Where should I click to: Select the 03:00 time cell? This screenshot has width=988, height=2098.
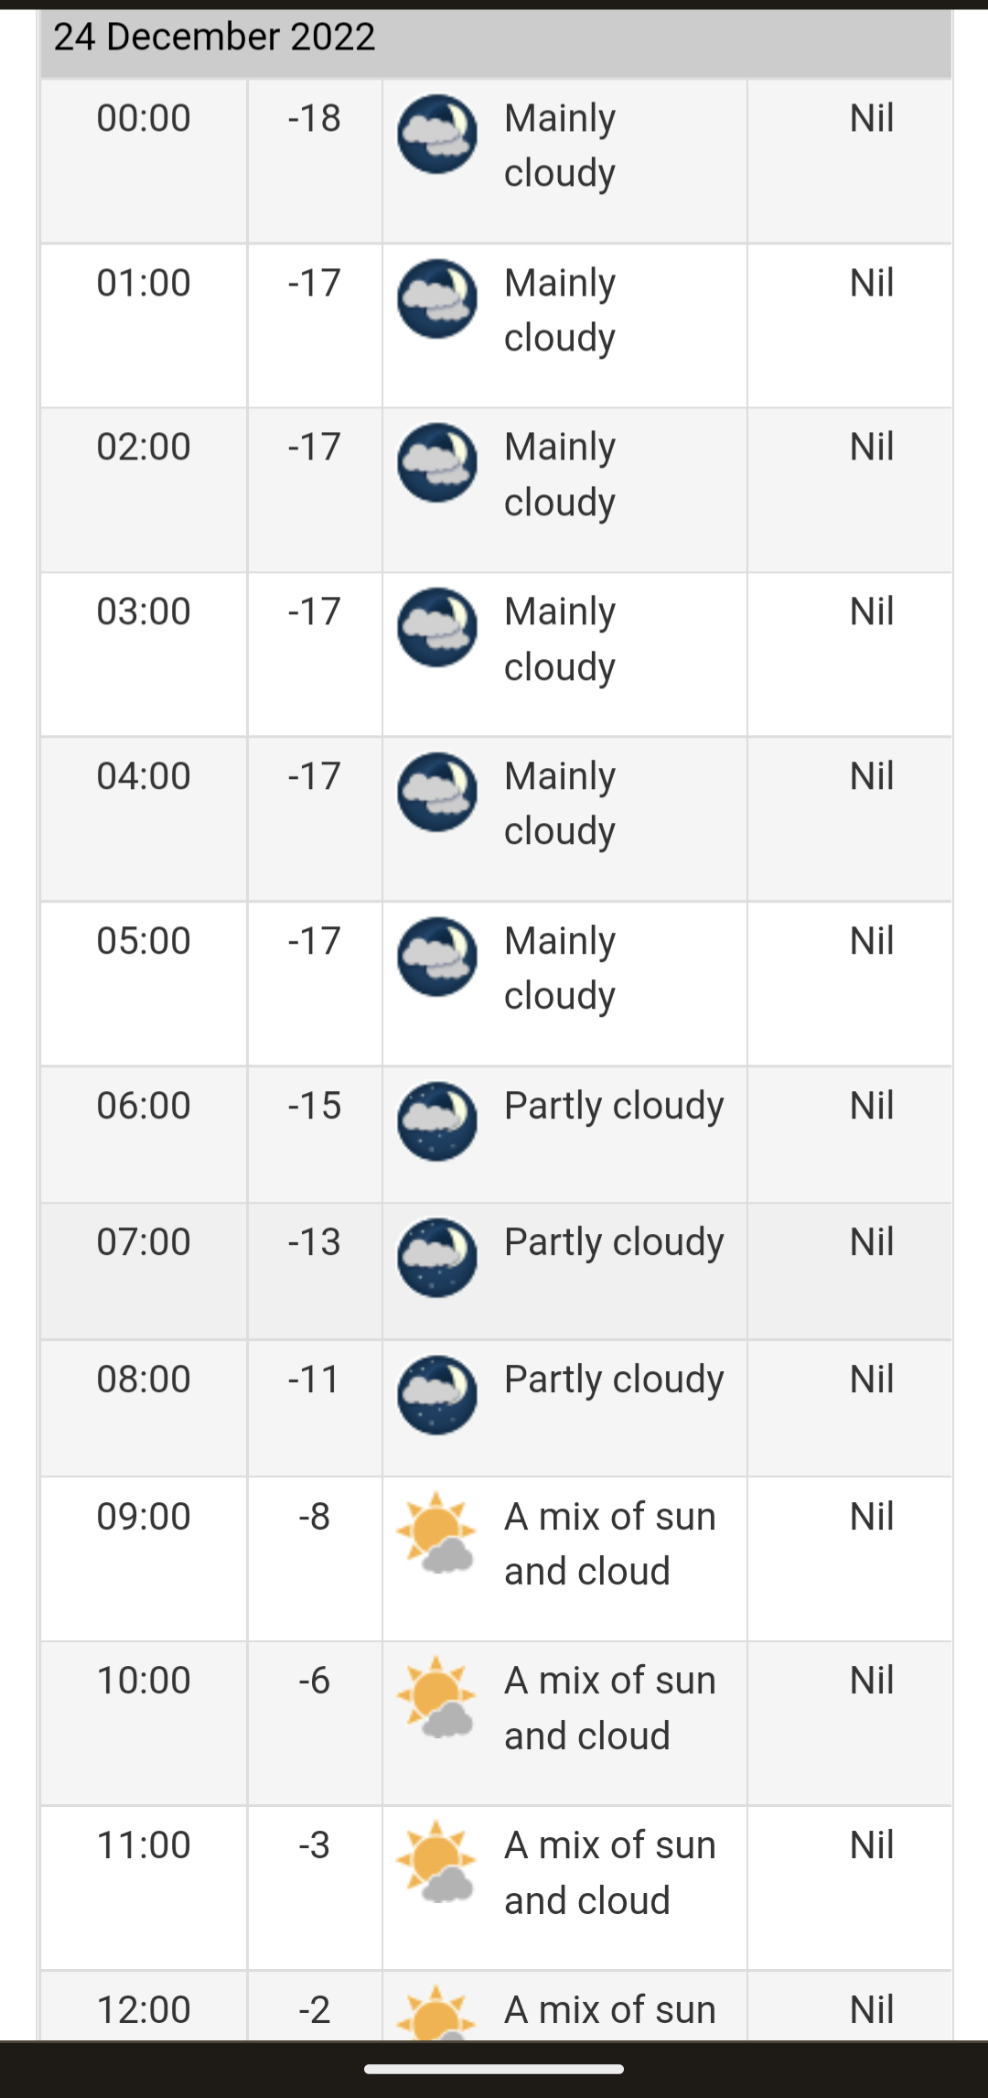point(144,612)
